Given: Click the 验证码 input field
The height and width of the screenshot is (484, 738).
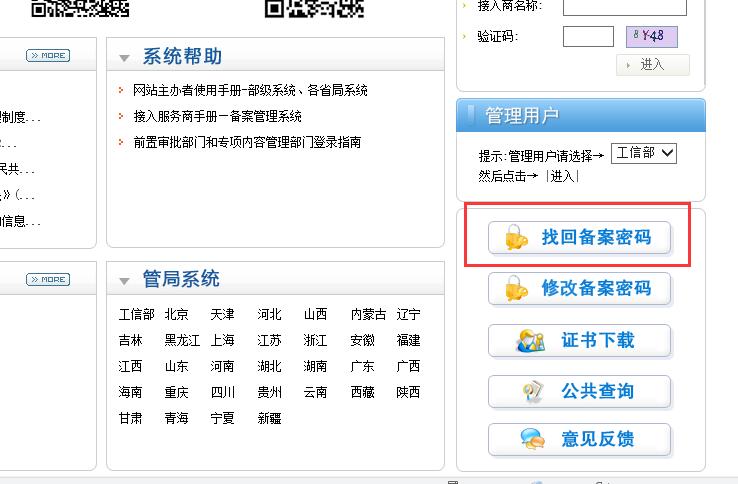Looking at the screenshot, I should [x=588, y=37].
